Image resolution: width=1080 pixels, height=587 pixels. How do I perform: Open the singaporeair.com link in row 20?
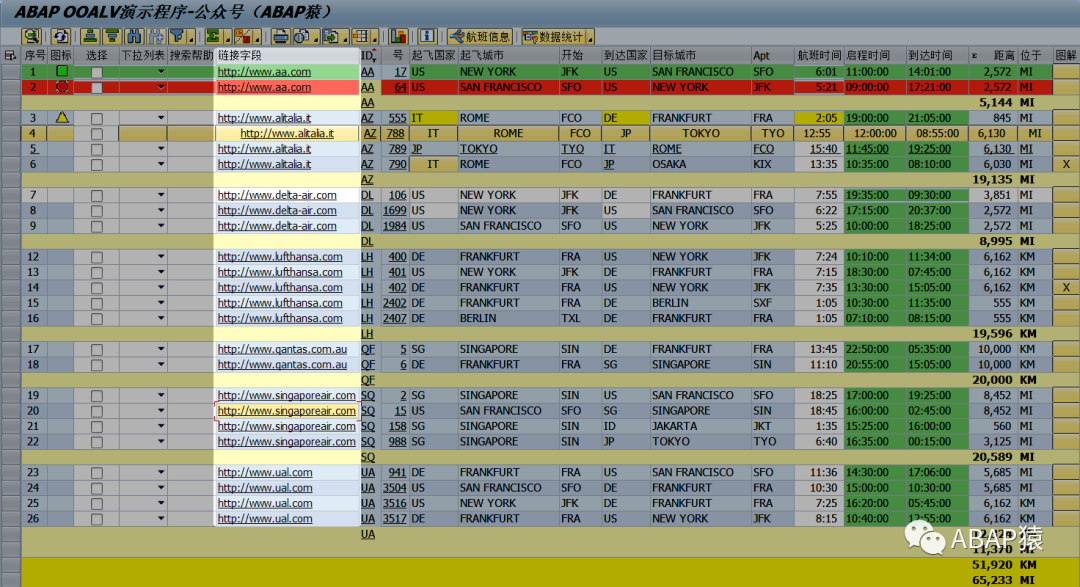(x=287, y=411)
